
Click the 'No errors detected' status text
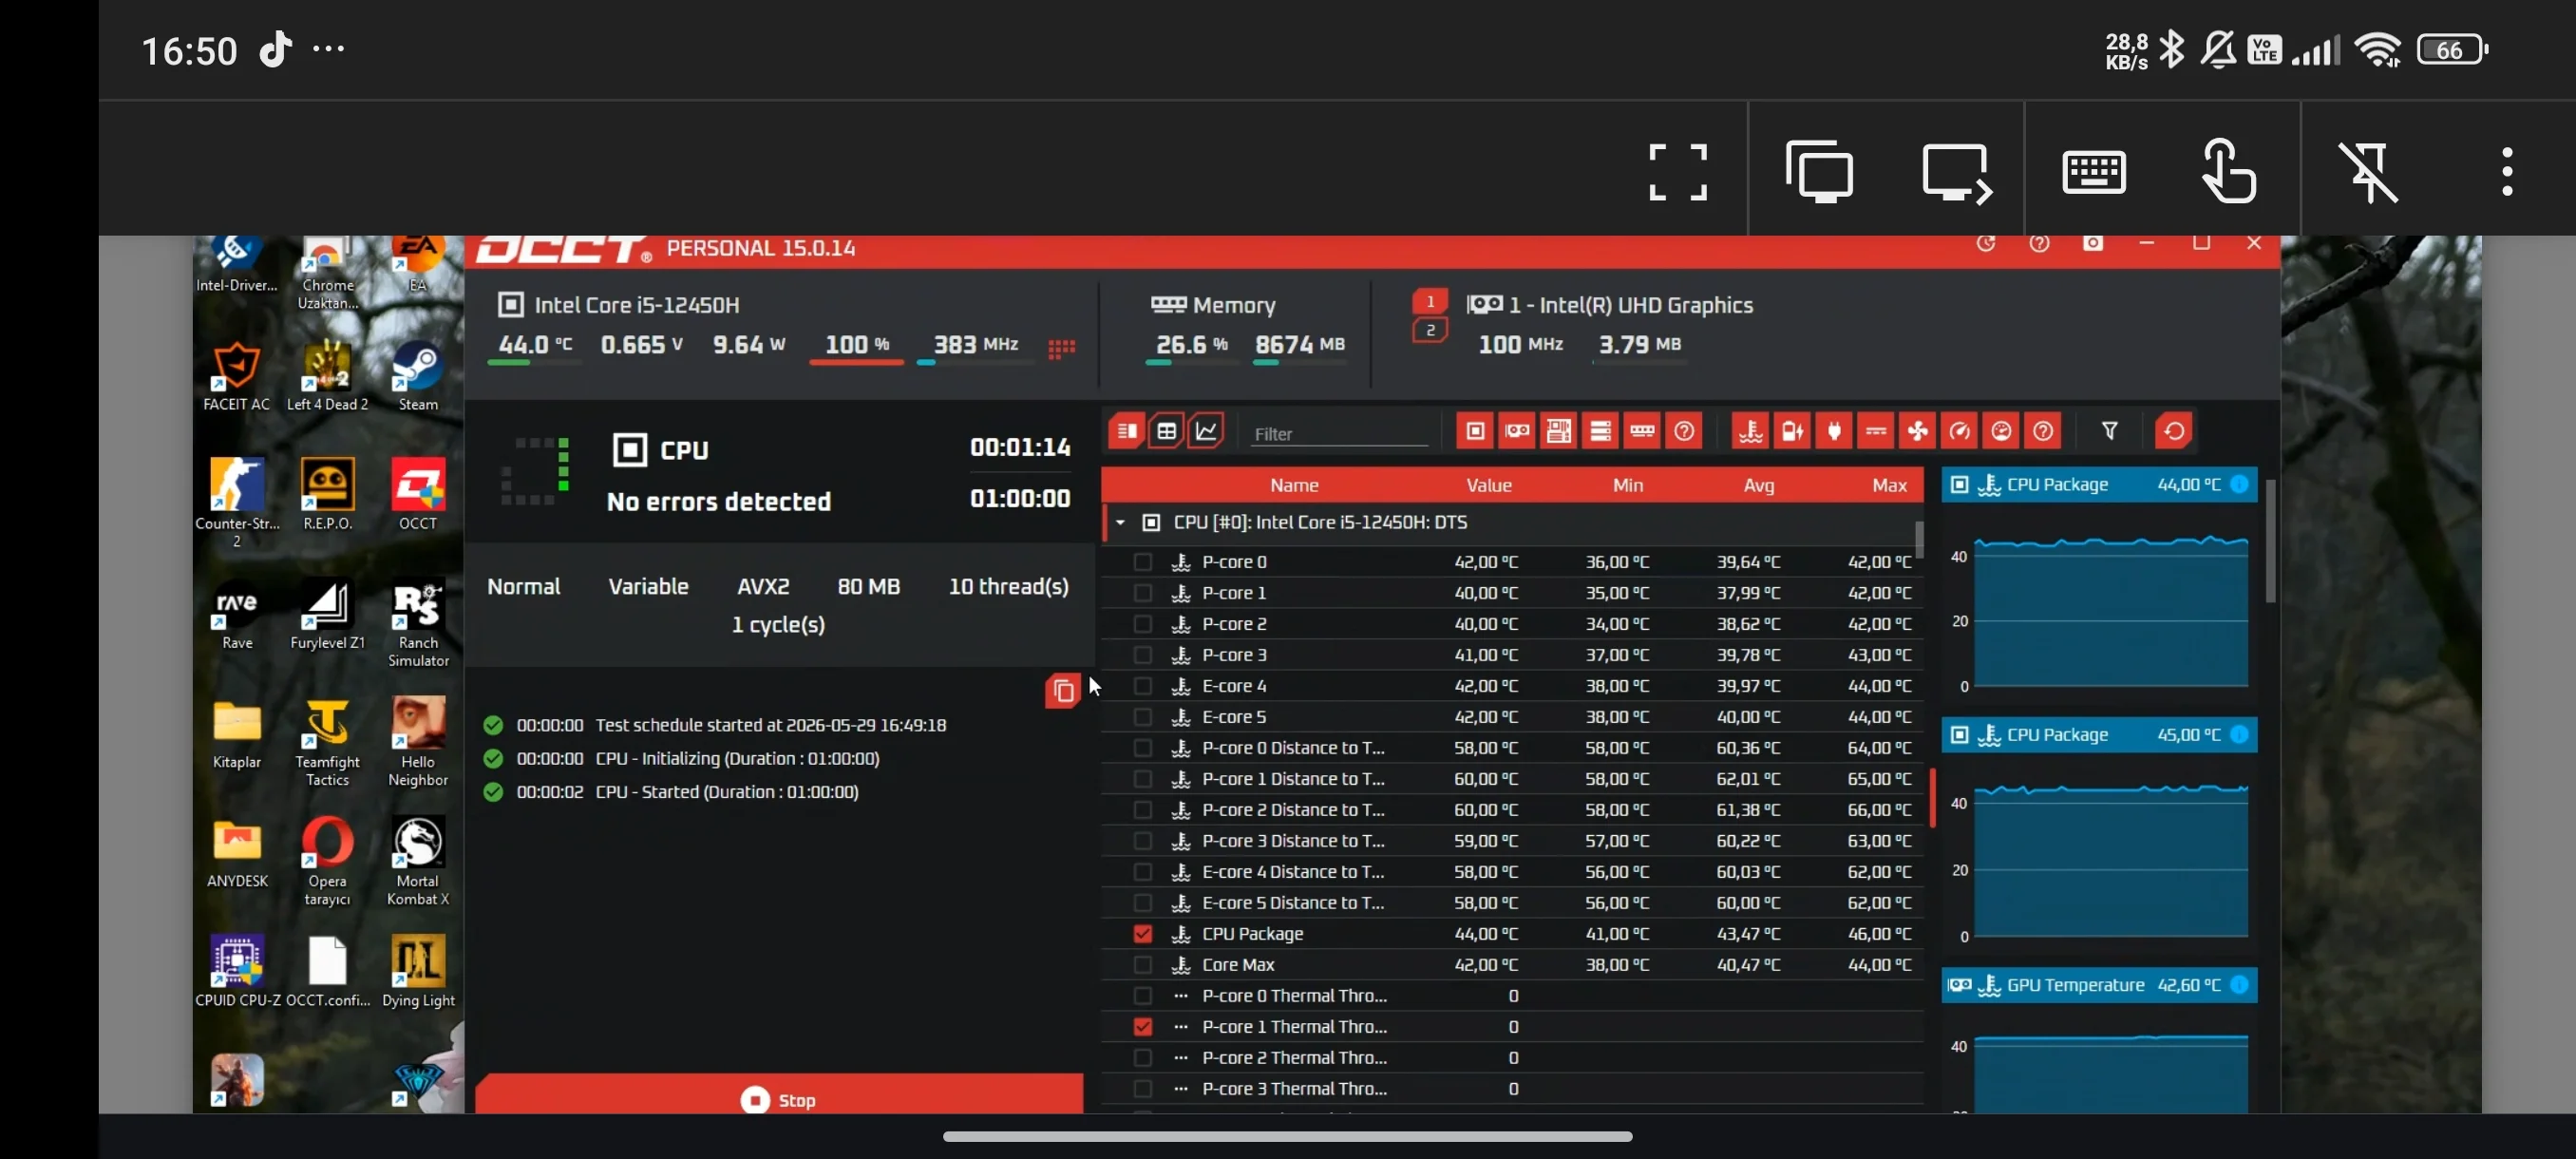click(718, 501)
